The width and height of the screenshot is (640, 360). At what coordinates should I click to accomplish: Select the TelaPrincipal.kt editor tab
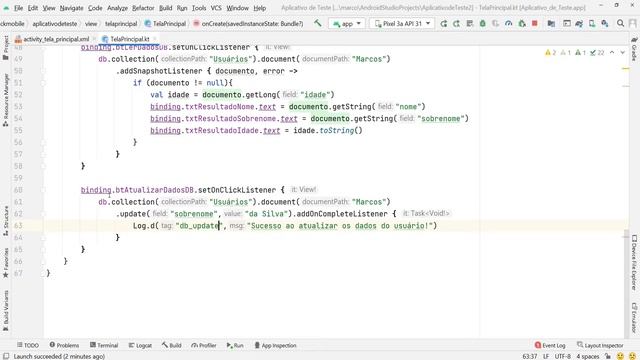130,39
